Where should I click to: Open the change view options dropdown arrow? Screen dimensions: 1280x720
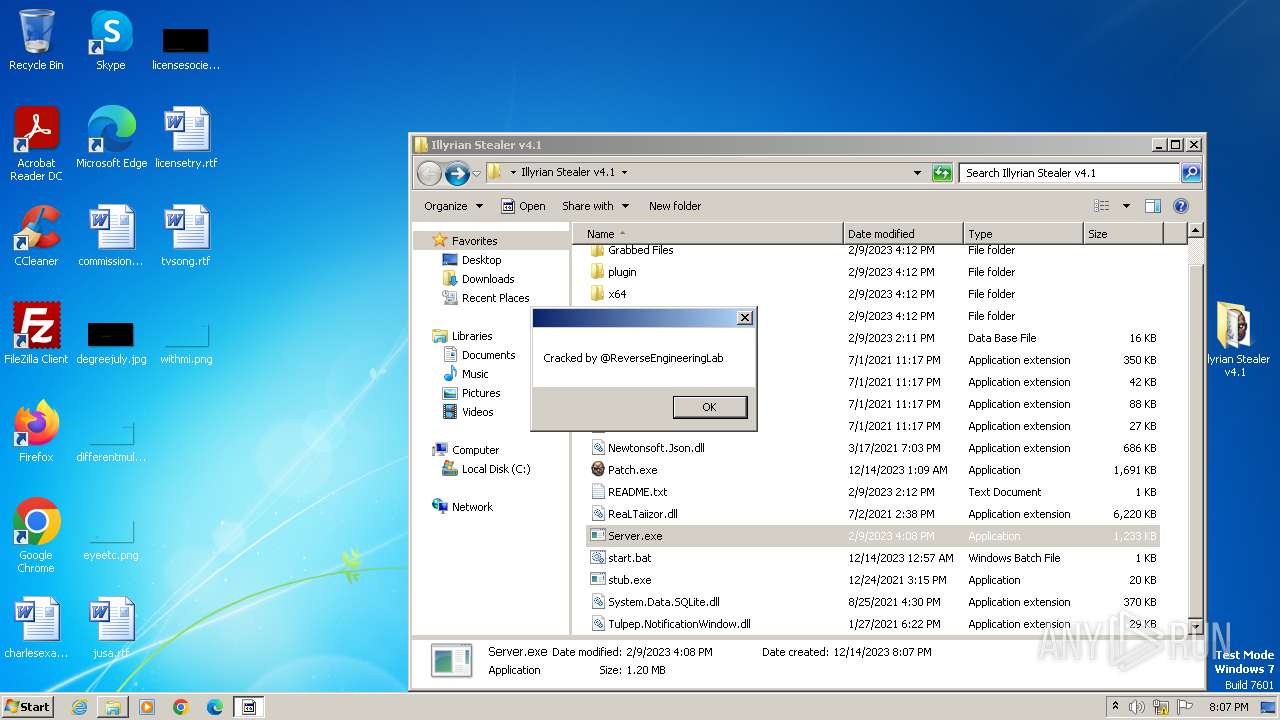tap(1126, 206)
